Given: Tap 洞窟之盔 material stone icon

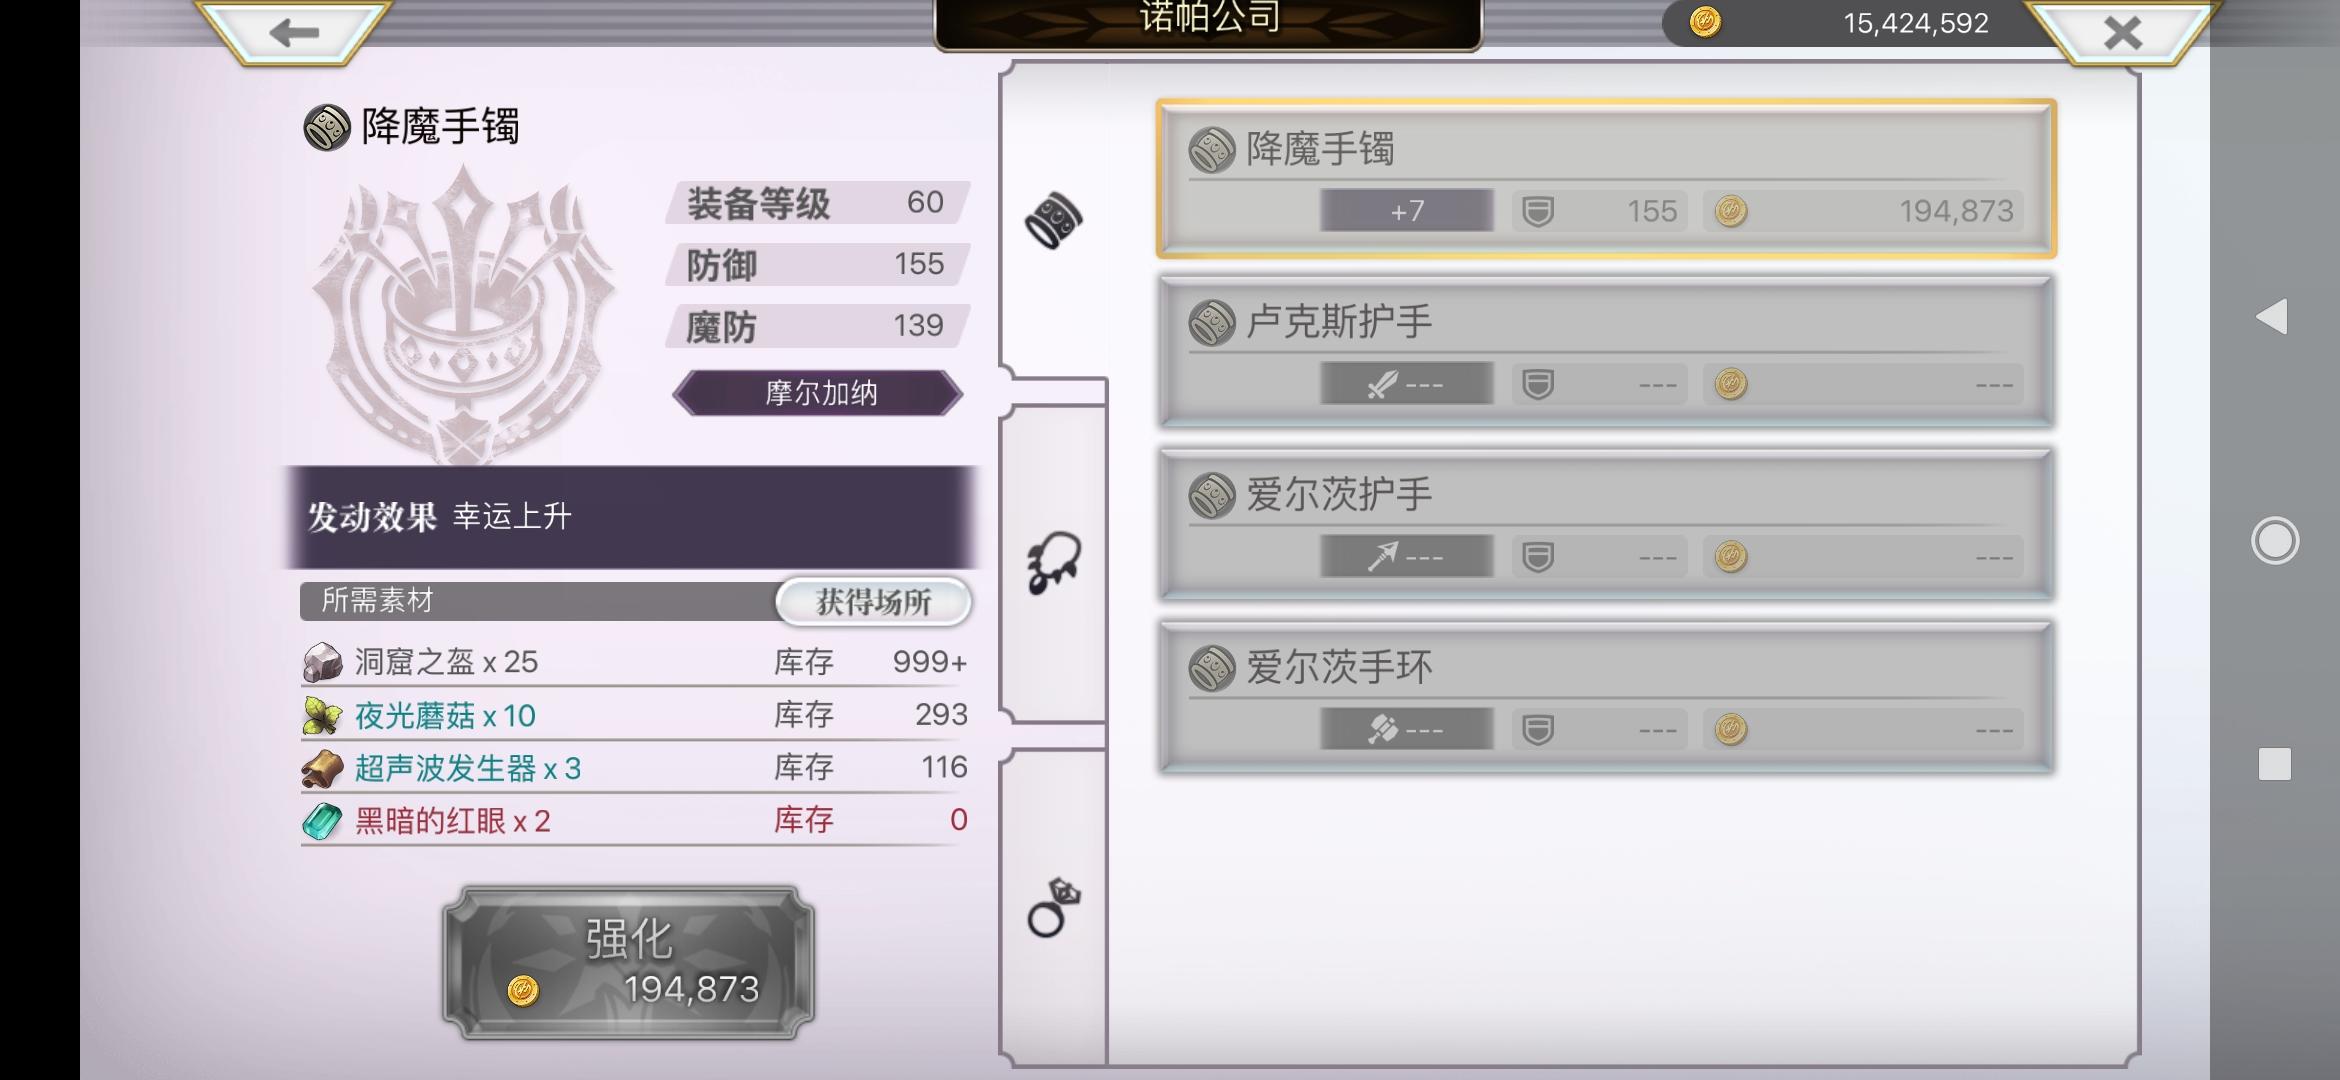Looking at the screenshot, I should (322, 662).
